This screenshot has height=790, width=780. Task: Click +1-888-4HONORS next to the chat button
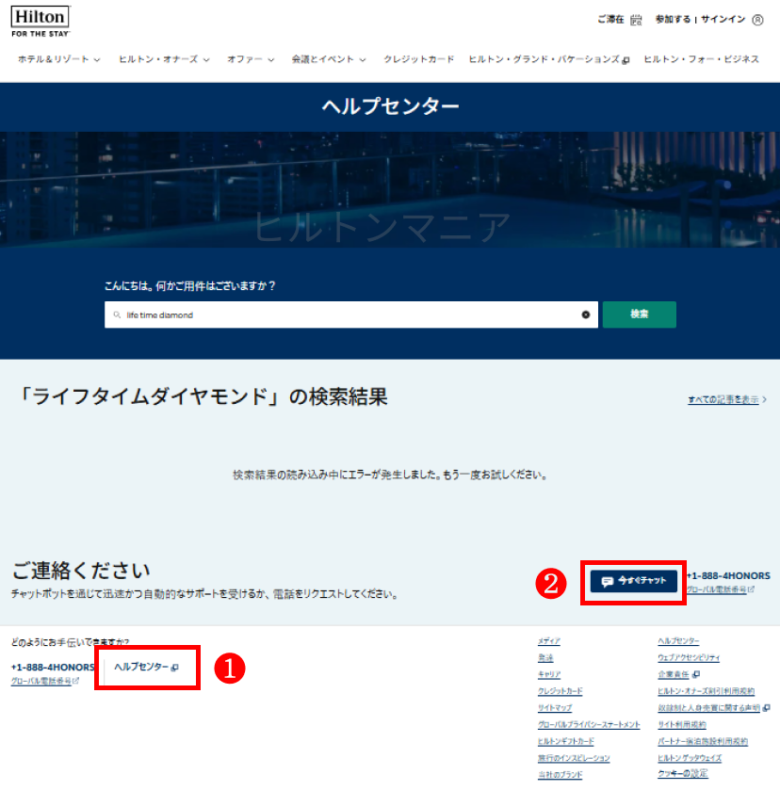(729, 576)
